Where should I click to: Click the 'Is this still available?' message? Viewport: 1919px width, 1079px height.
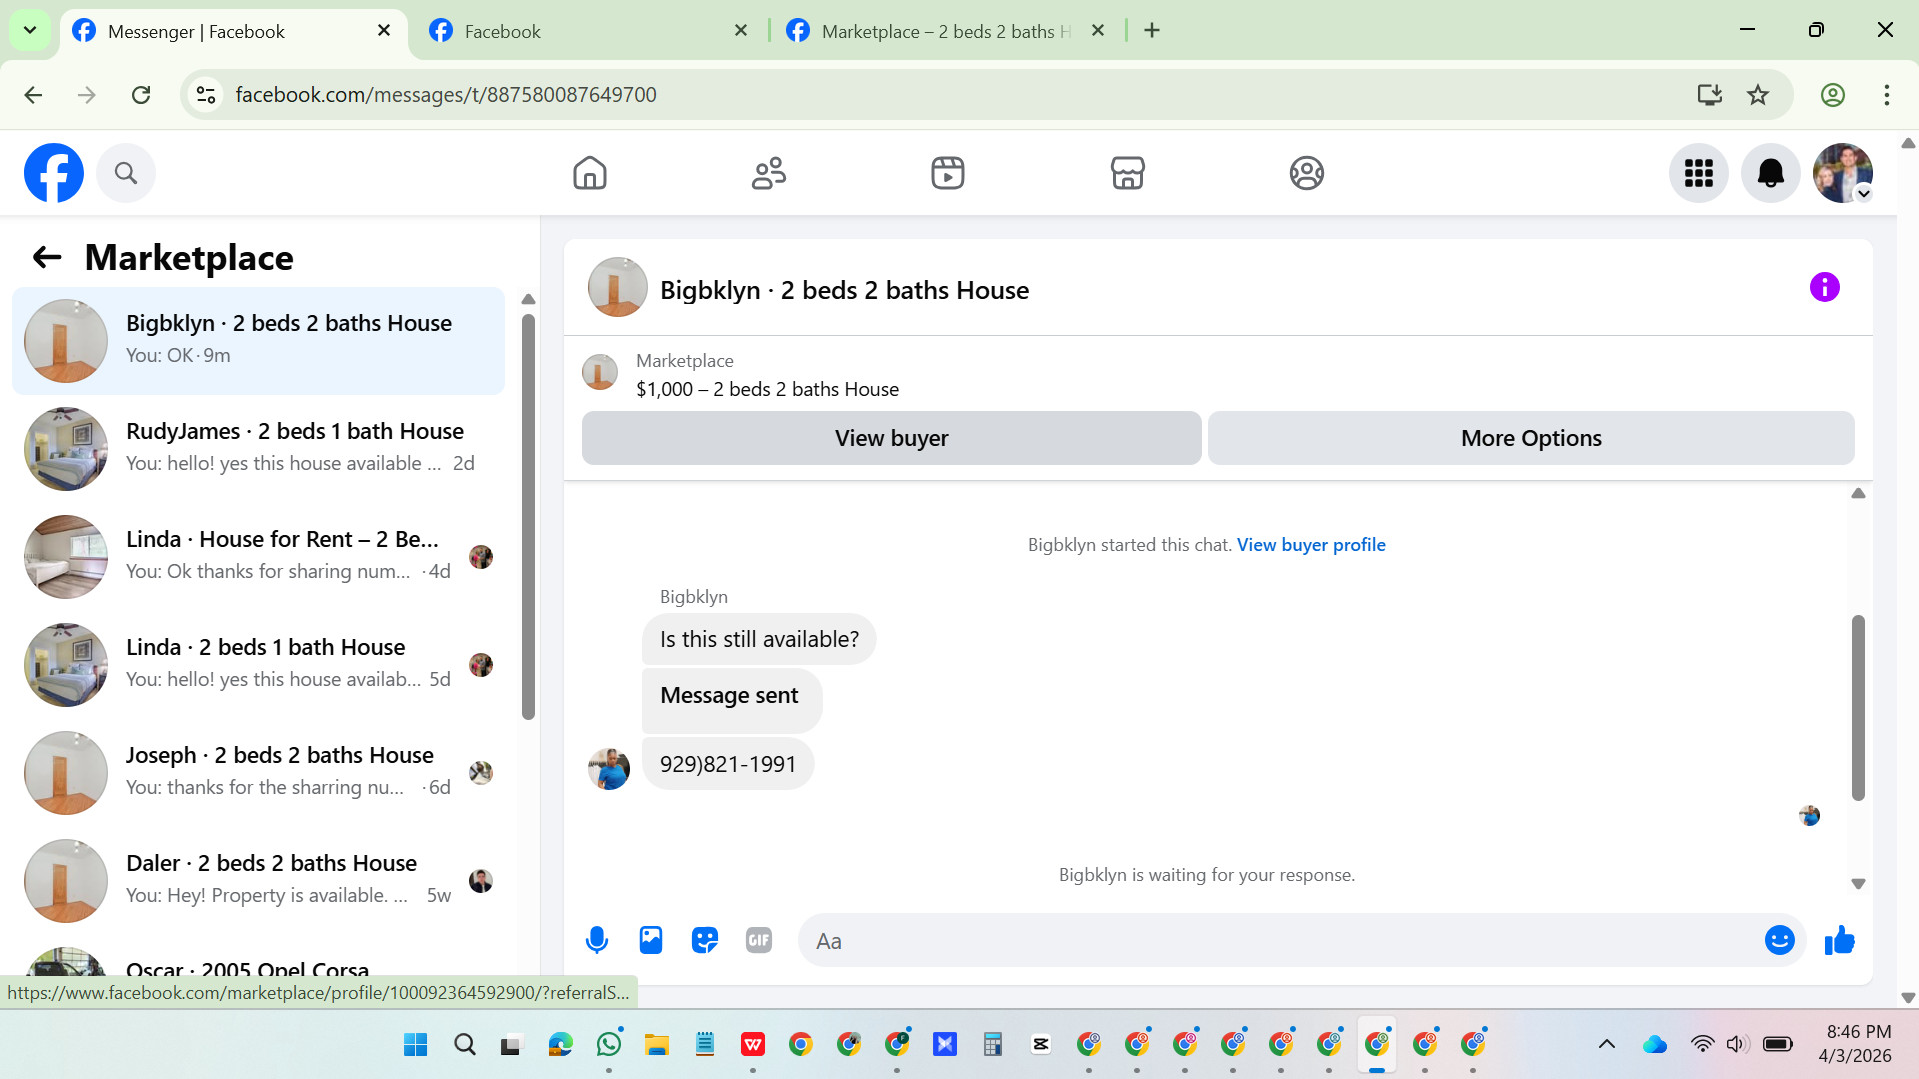(759, 639)
